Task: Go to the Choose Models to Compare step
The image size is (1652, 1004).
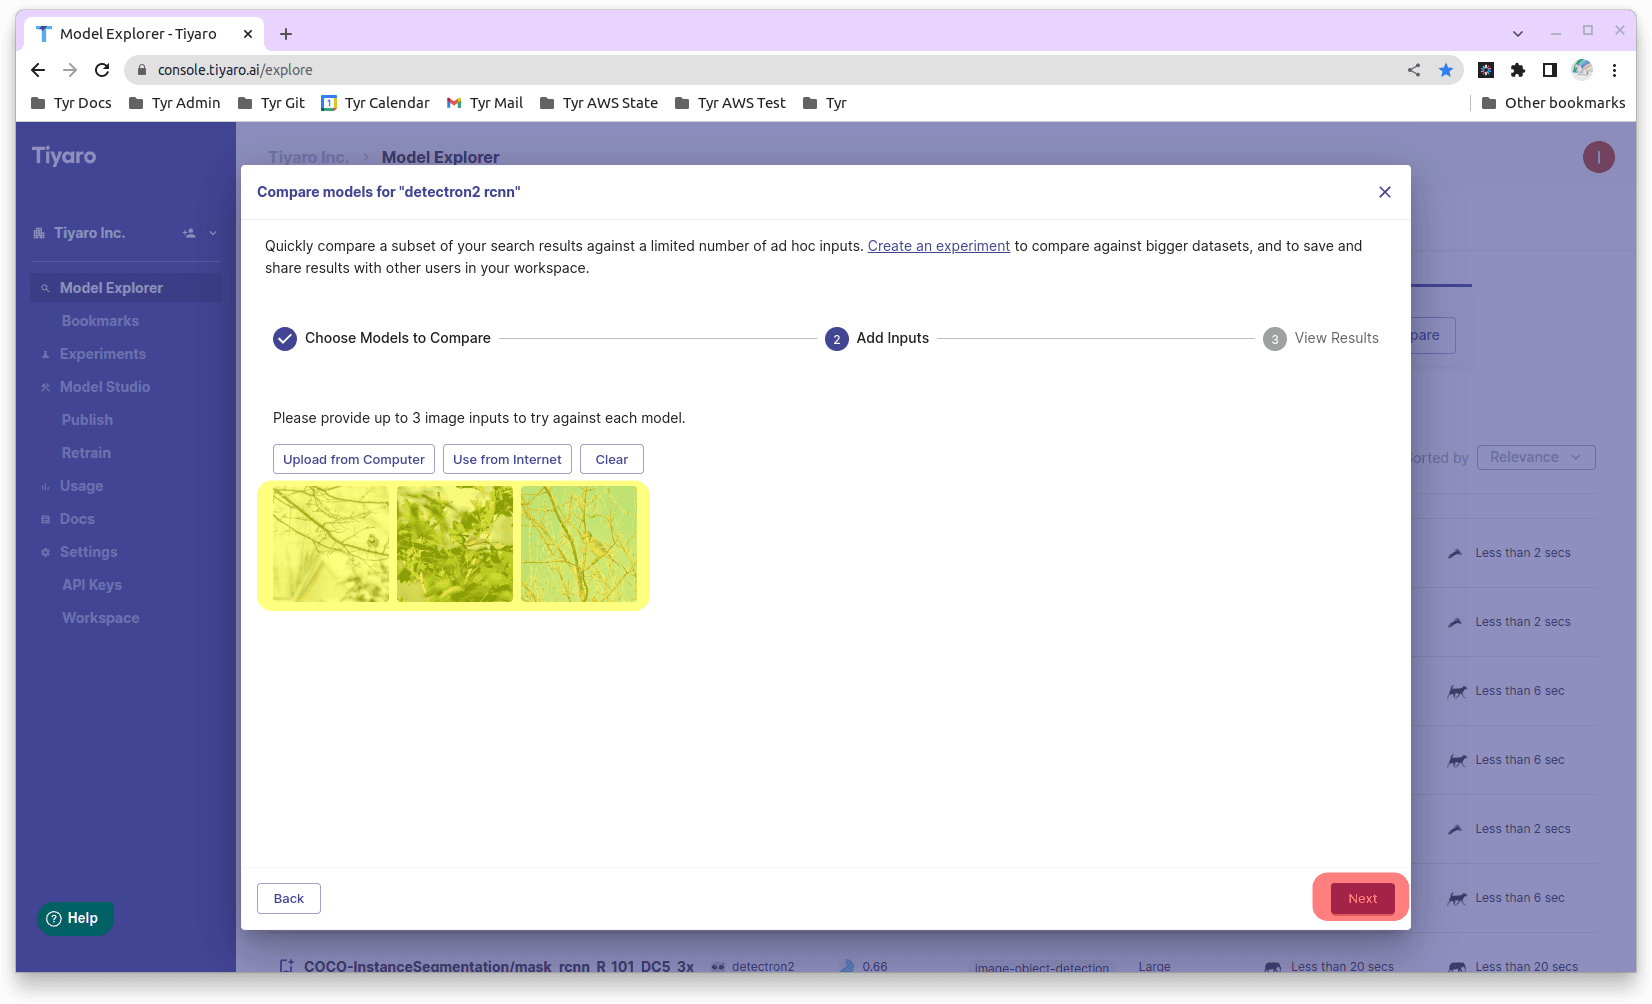Action: tap(382, 338)
